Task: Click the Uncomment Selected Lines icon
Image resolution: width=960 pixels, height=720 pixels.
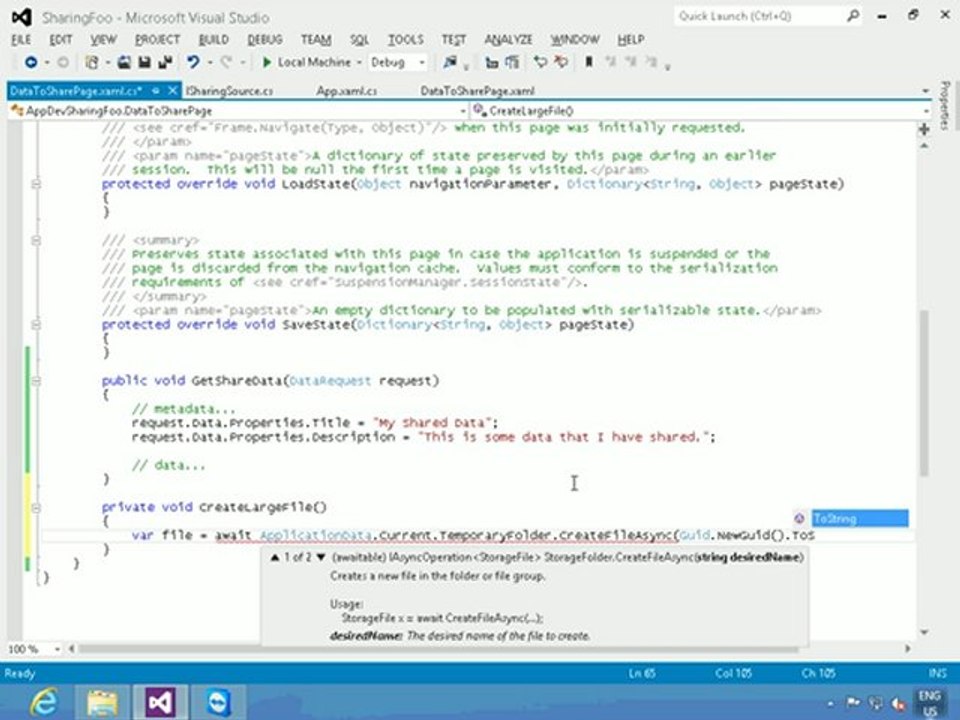Action: 512,62
